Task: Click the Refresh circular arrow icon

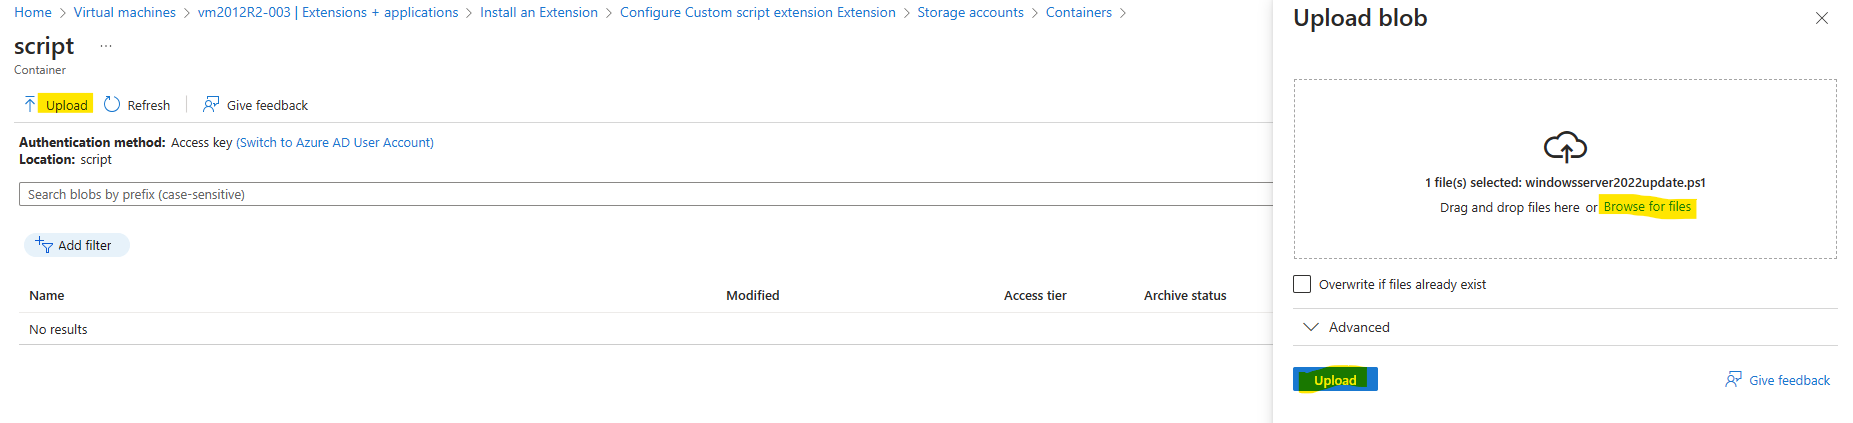Action: [112, 104]
